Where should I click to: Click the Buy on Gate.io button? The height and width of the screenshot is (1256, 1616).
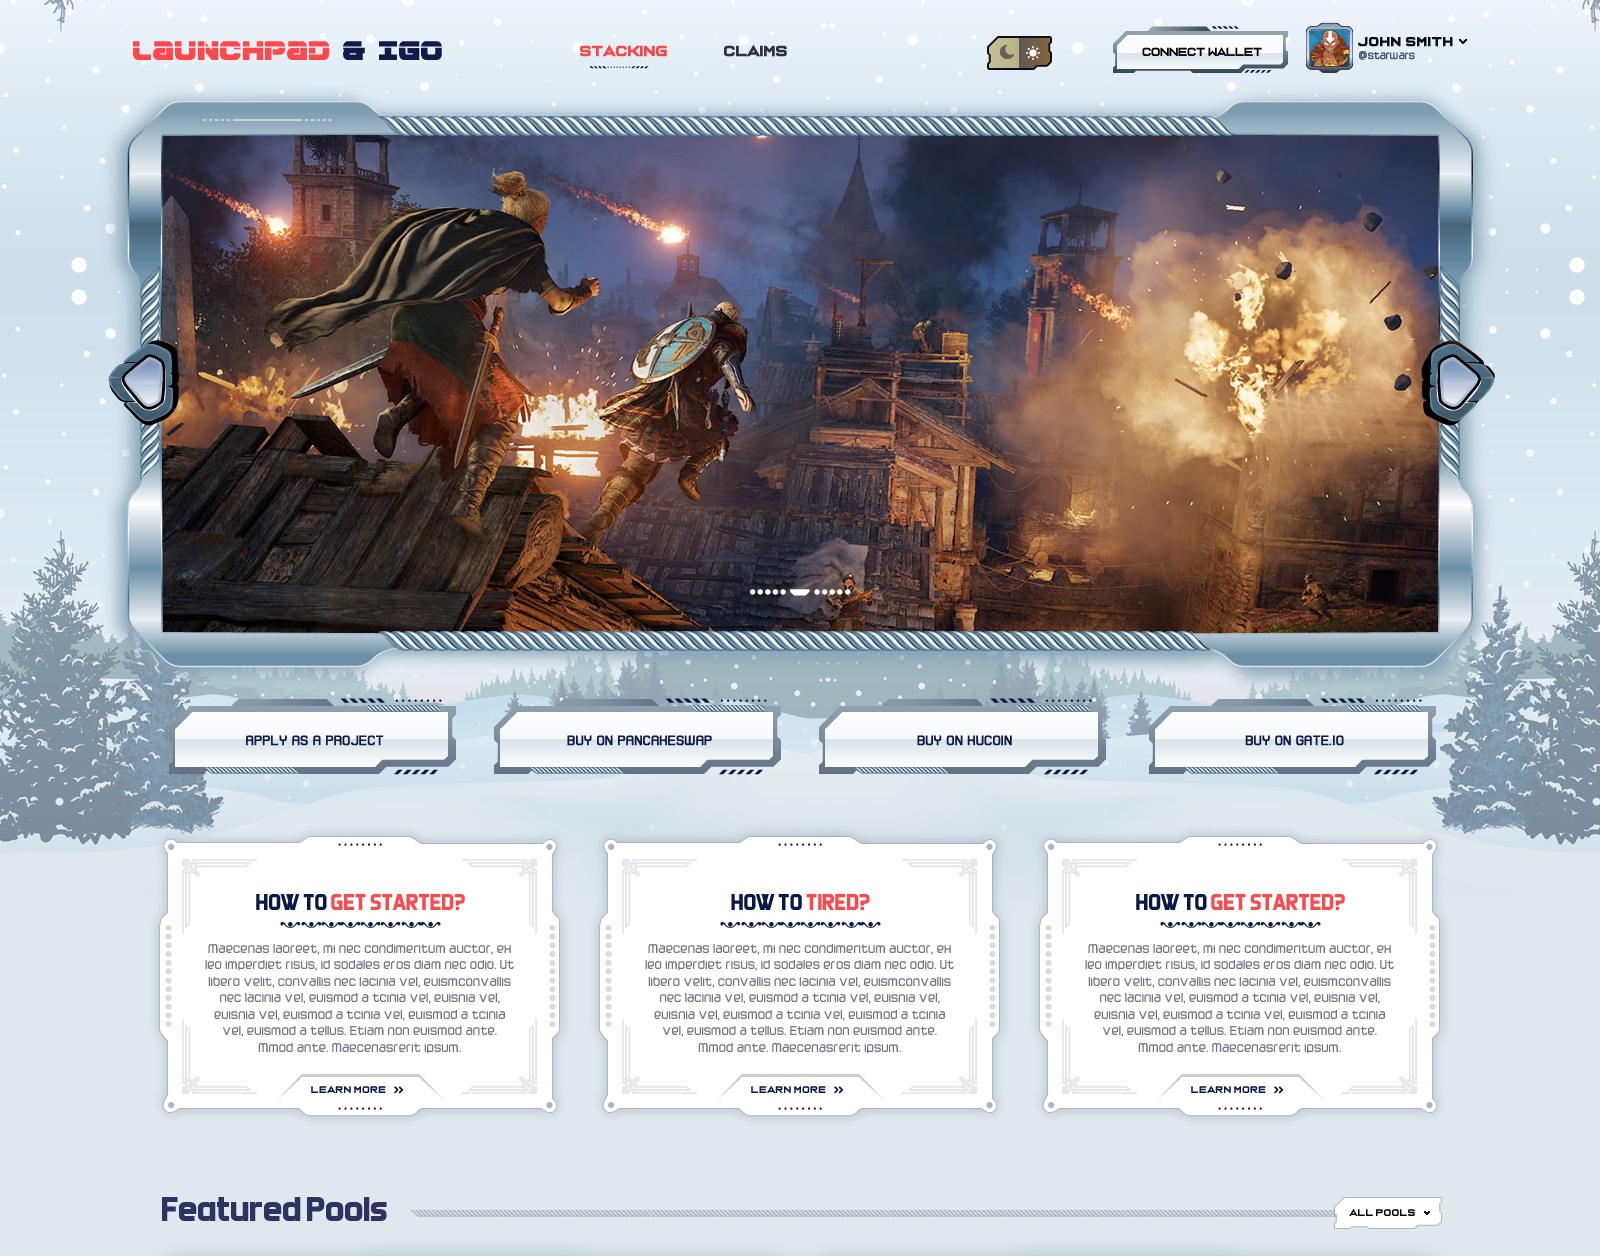[1294, 741]
